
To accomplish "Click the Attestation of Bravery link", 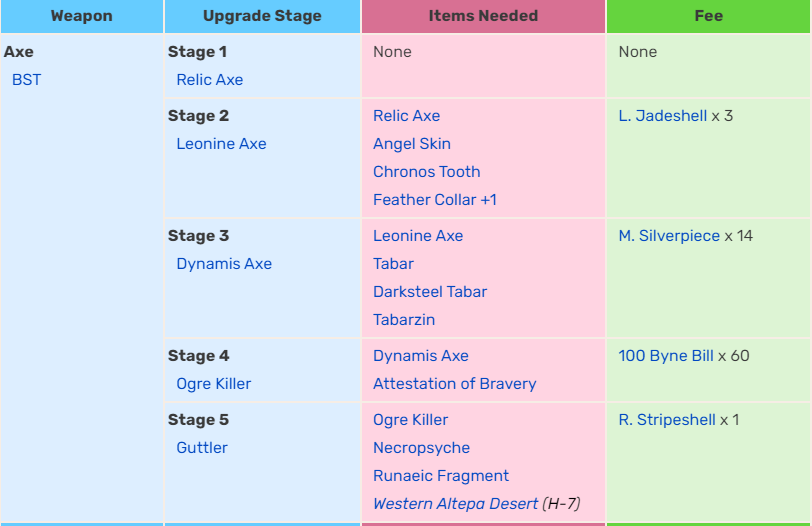I will 454,384.
